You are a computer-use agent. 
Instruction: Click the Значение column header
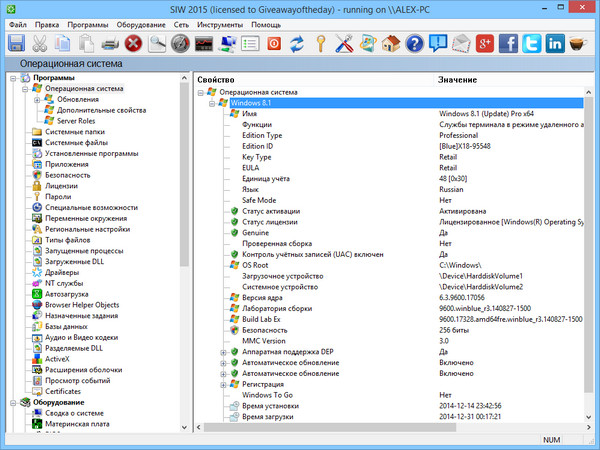click(457, 78)
